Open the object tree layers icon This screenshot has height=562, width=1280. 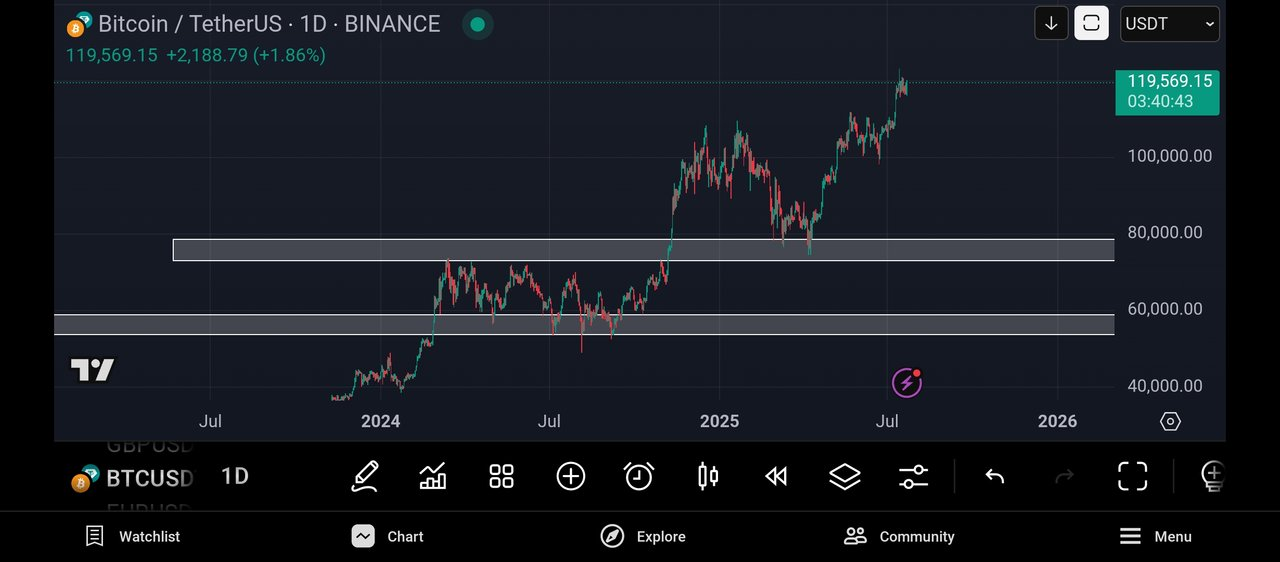click(x=845, y=476)
